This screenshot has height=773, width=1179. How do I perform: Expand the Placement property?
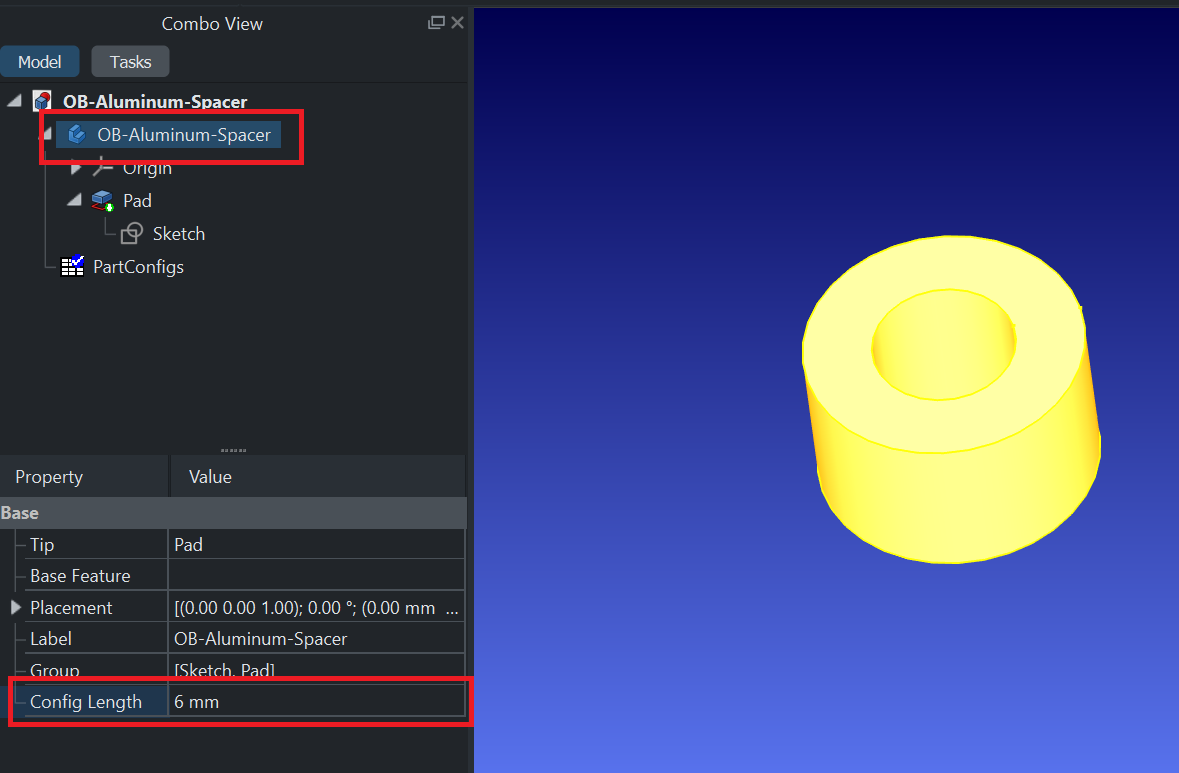15,607
